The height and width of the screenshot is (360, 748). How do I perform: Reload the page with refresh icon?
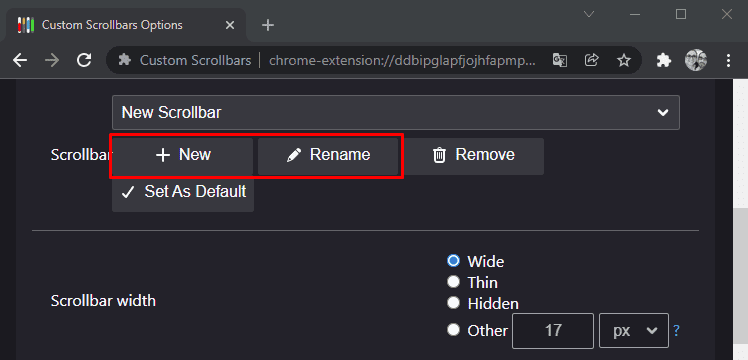coord(84,61)
